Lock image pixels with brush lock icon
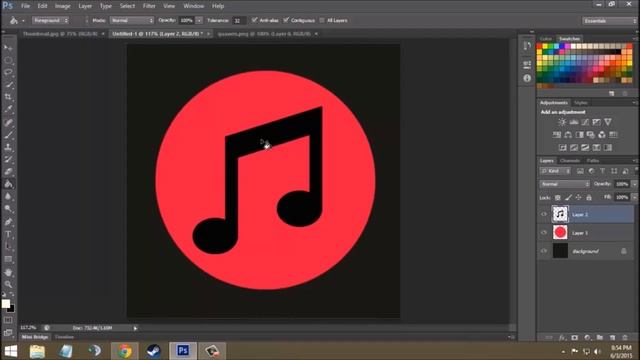Viewport: 640px width, 360px height. (569, 198)
